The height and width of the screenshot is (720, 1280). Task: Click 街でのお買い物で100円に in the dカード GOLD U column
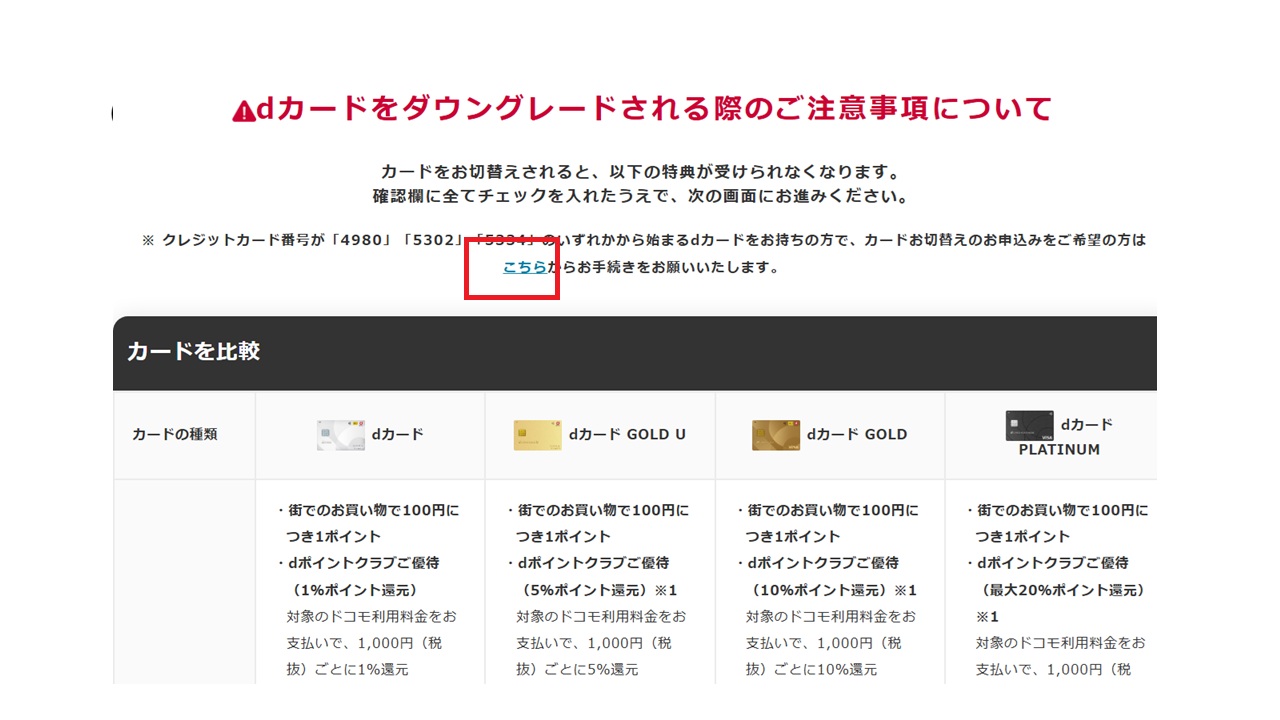pos(603,510)
